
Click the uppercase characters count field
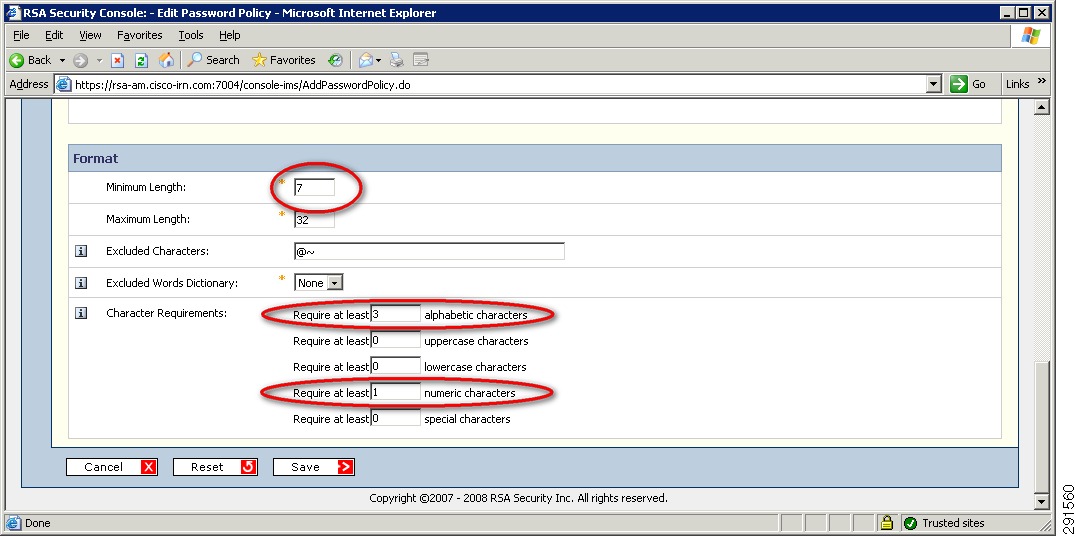[x=396, y=341]
